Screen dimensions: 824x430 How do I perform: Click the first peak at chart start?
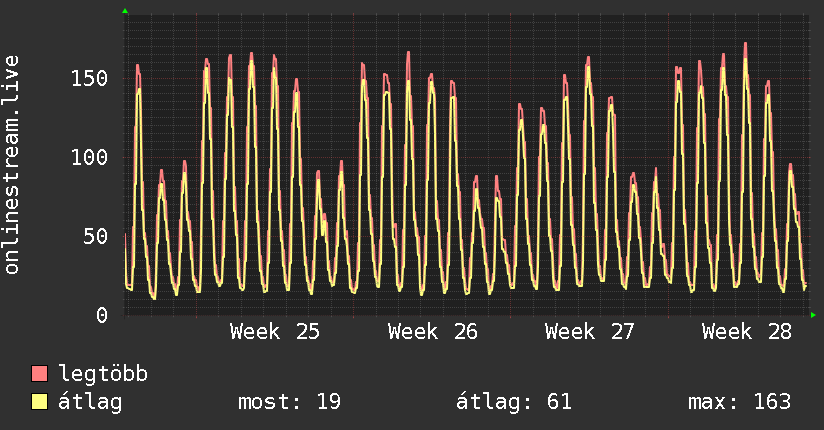coord(138,66)
